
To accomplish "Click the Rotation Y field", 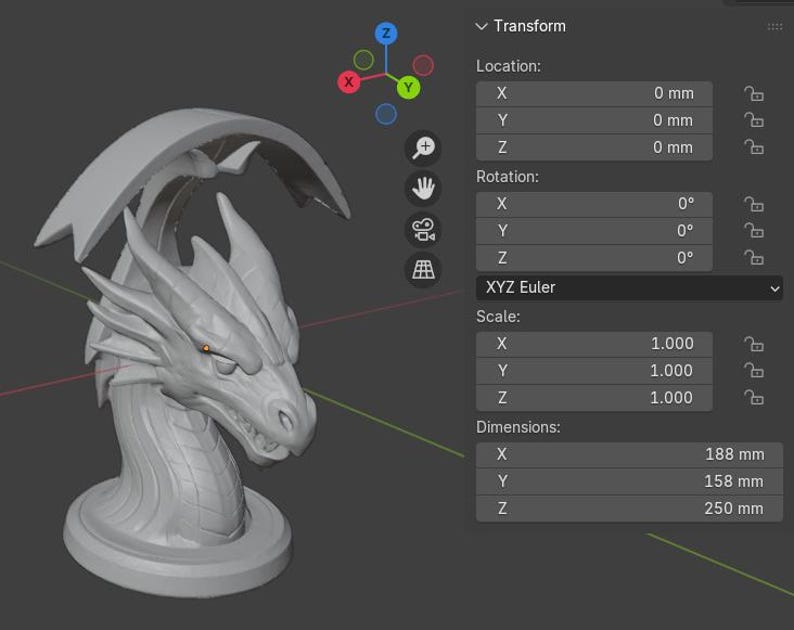I will (x=594, y=231).
